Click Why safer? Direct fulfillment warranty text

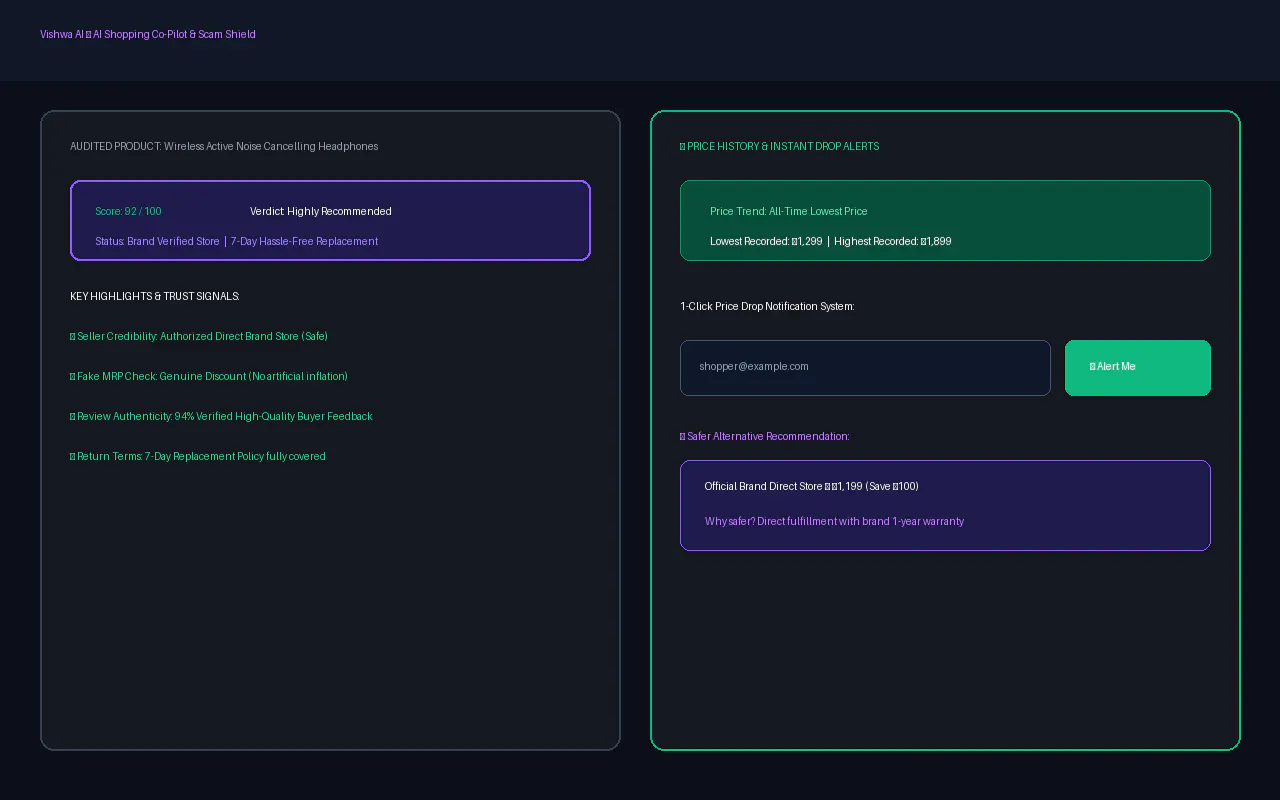tap(835, 521)
